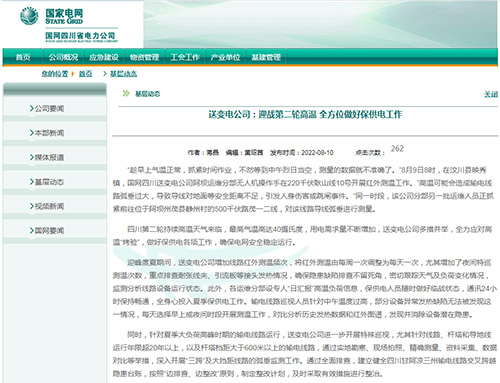The image size is (500, 383).
Task: Open the 应急建设 navigation menu item
Action: click(104, 57)
